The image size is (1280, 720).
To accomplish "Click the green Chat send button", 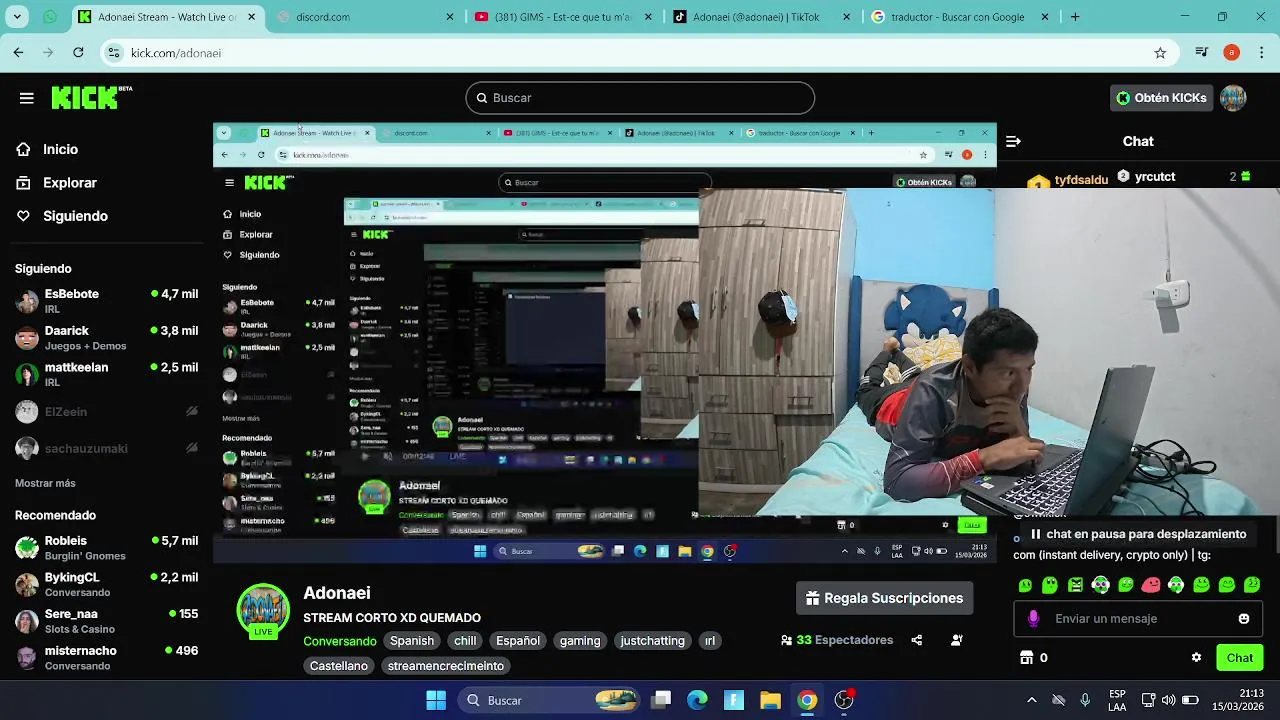I will [1240, 658].
